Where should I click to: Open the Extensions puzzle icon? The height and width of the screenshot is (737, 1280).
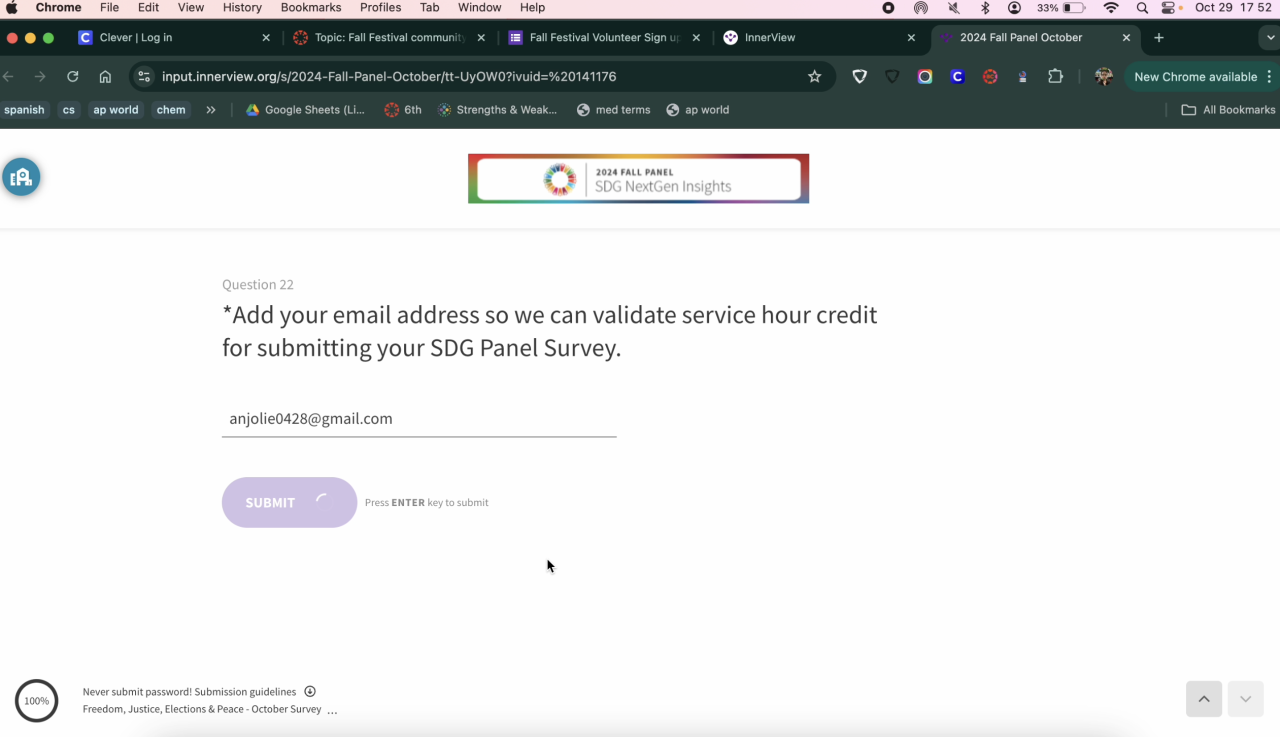pyautogui.click(x=1055, y=76)
